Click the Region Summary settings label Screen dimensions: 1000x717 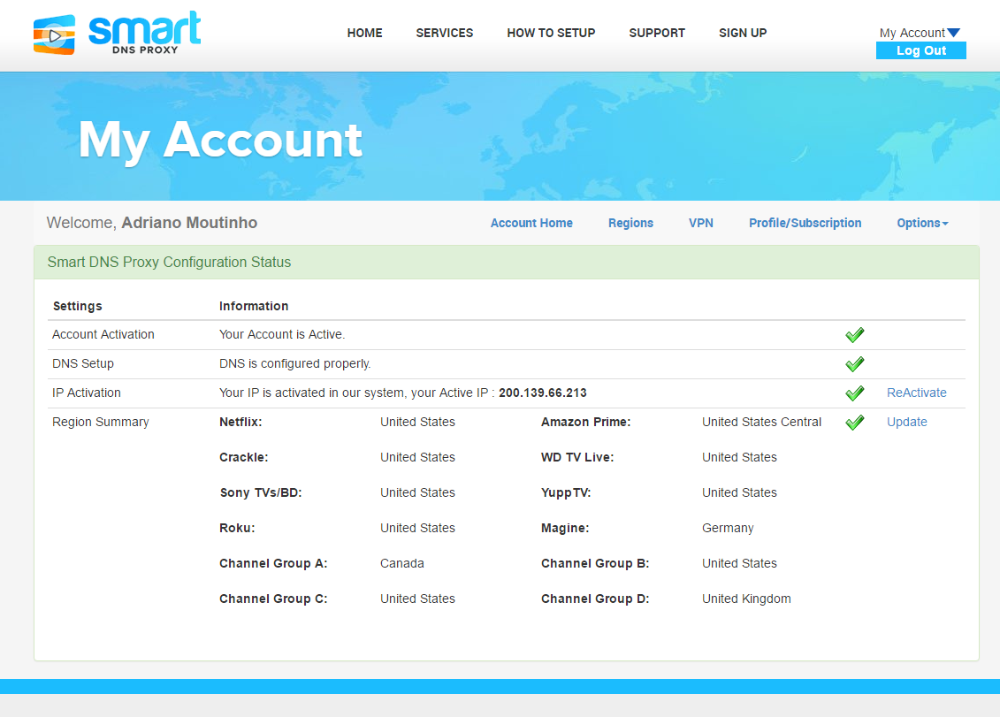click(x=101, y=422)
